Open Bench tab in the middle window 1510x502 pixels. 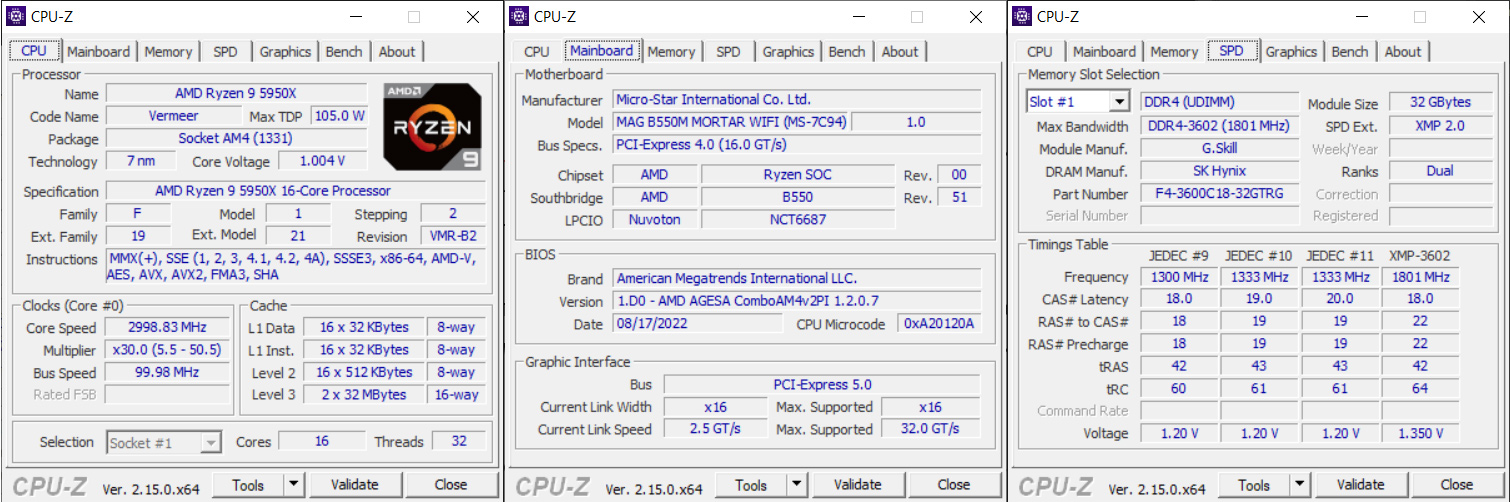pos(847,52)
